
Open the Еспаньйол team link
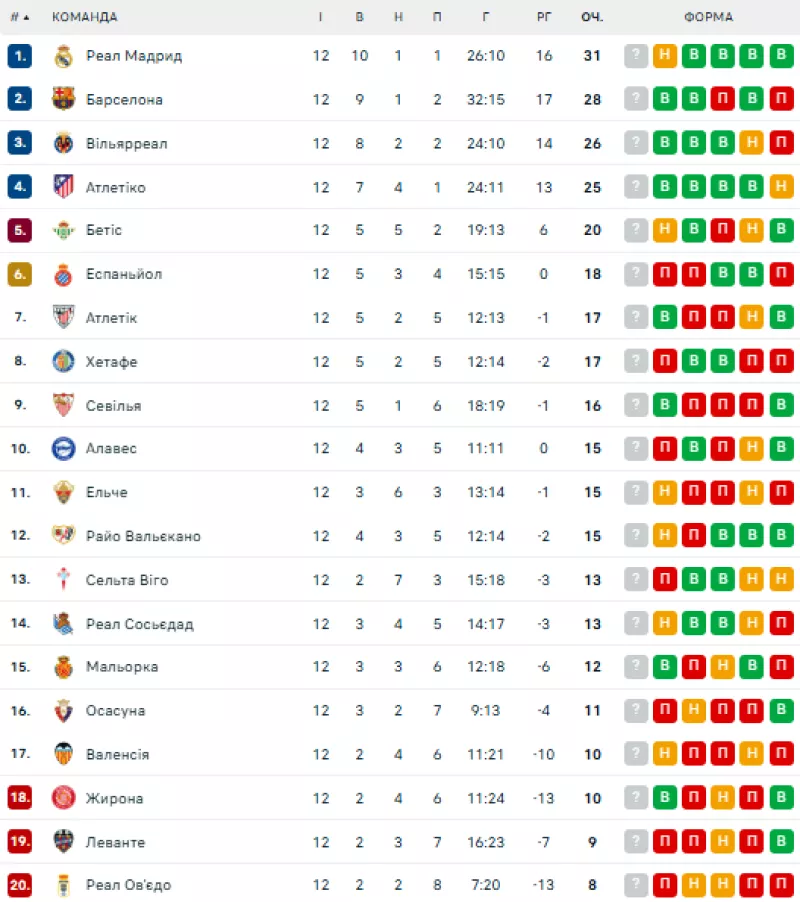124,274
